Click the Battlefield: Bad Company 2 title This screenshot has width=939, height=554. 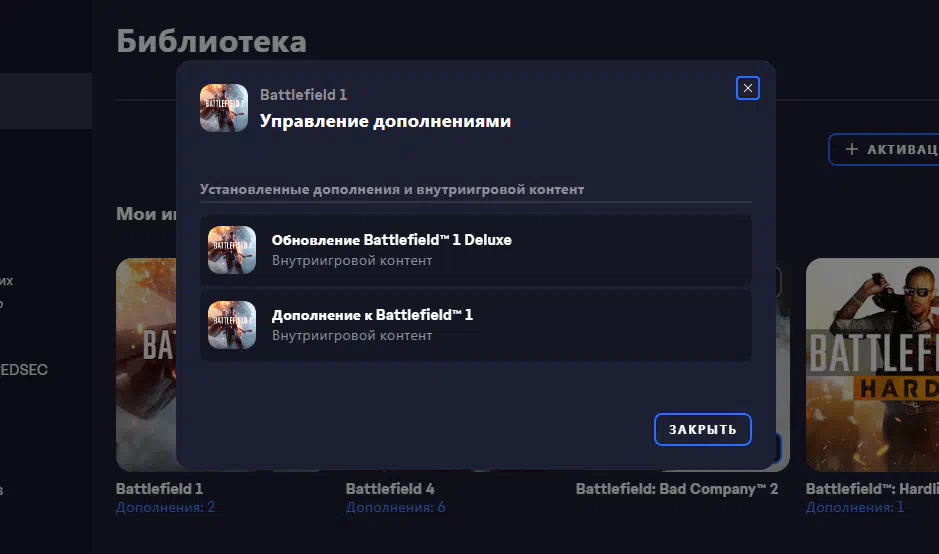[677, 489]
